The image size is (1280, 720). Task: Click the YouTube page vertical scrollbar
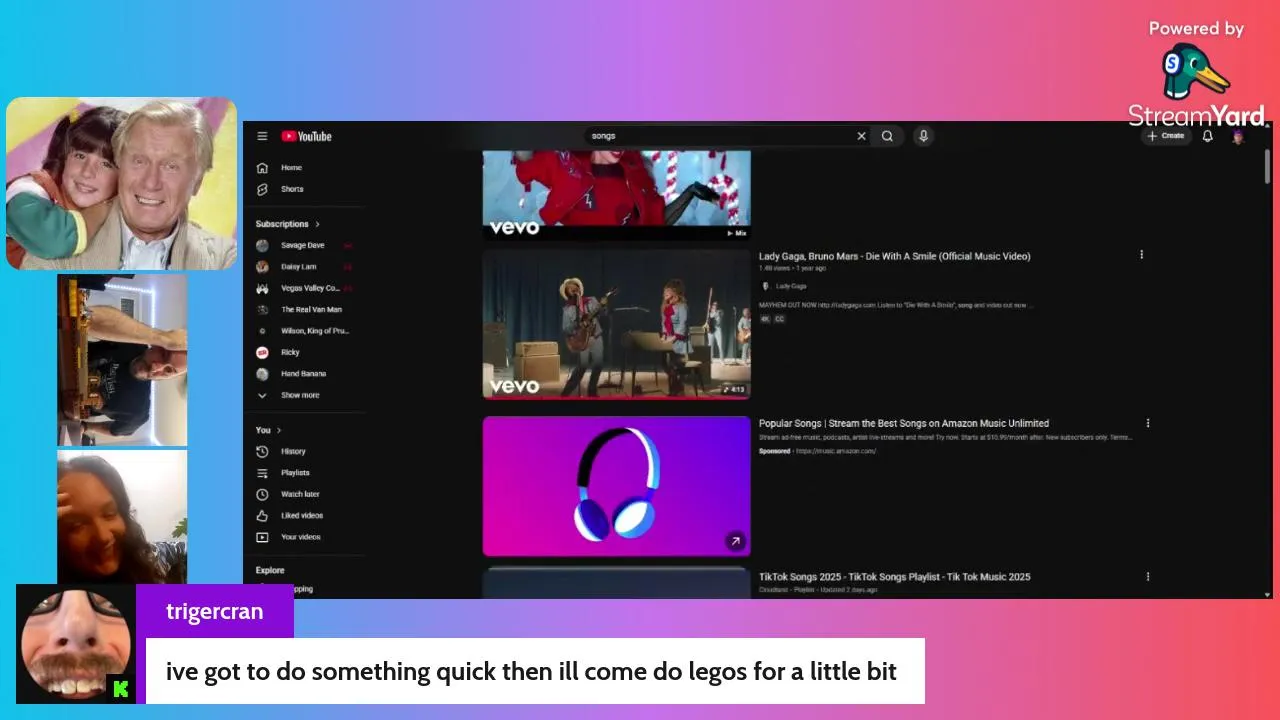pyautogui.click(x=1268, y=166)
